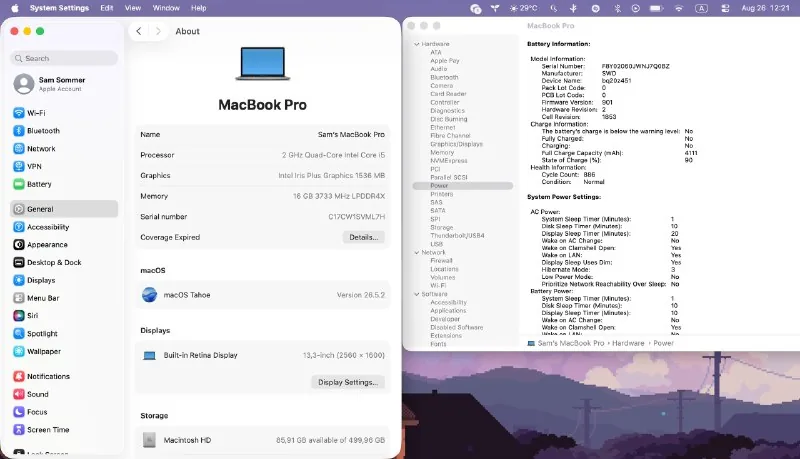Open Sound settings in sidebar

[x=64, y=394]
